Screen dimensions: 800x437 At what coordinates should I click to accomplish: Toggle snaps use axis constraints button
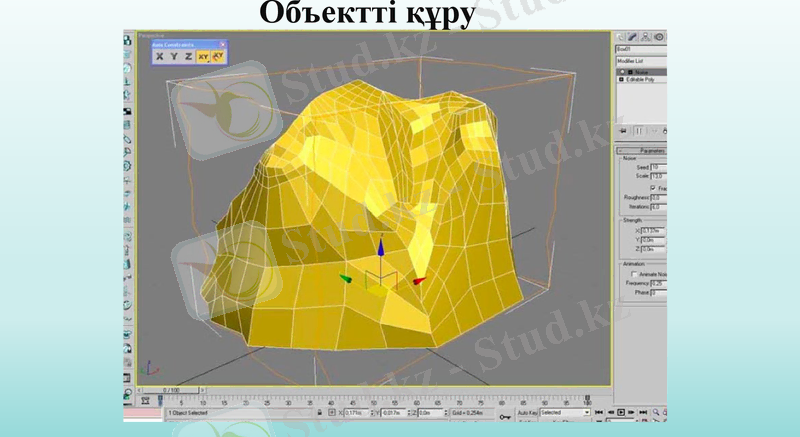[x=218, y=56]
